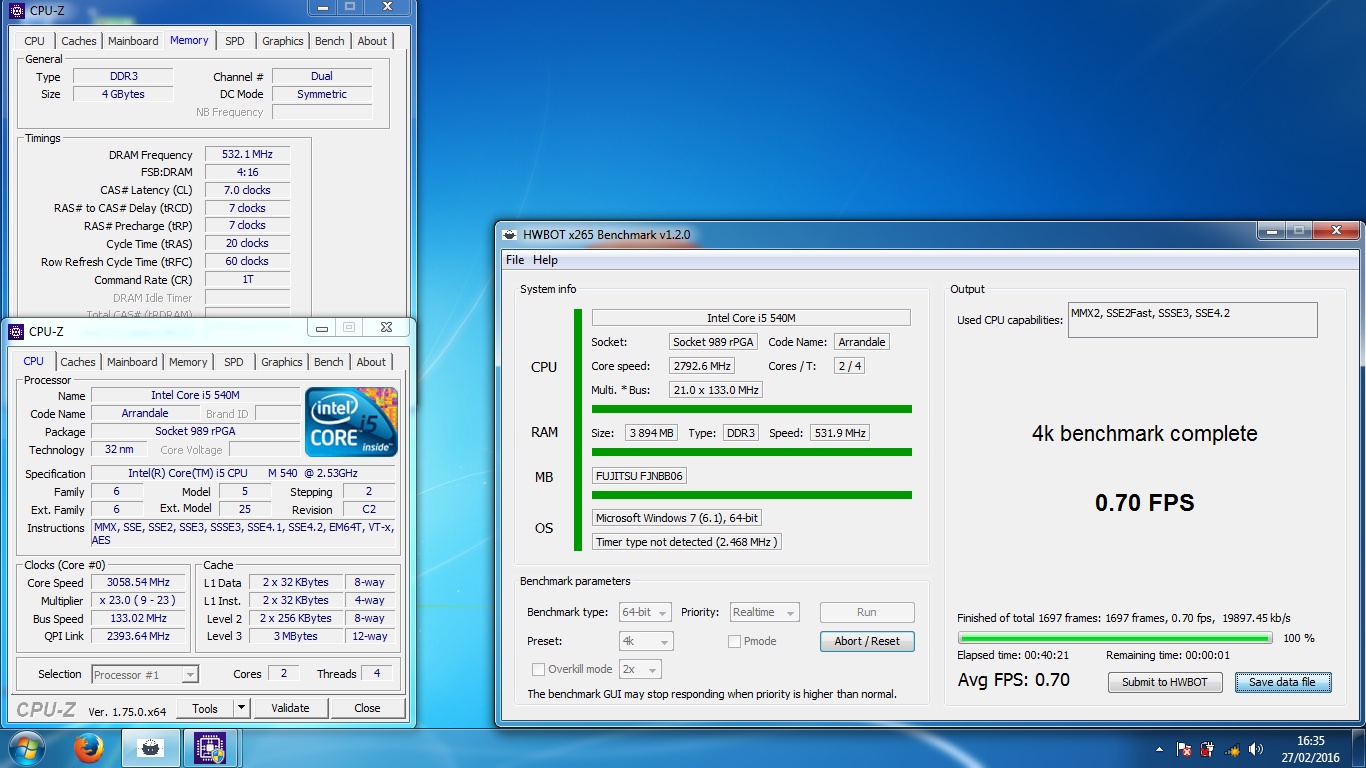The height and width of the screenshot is (768, 1366).
Task: Click the 0.70 FPS result text
Action: tap(1145, 502)
